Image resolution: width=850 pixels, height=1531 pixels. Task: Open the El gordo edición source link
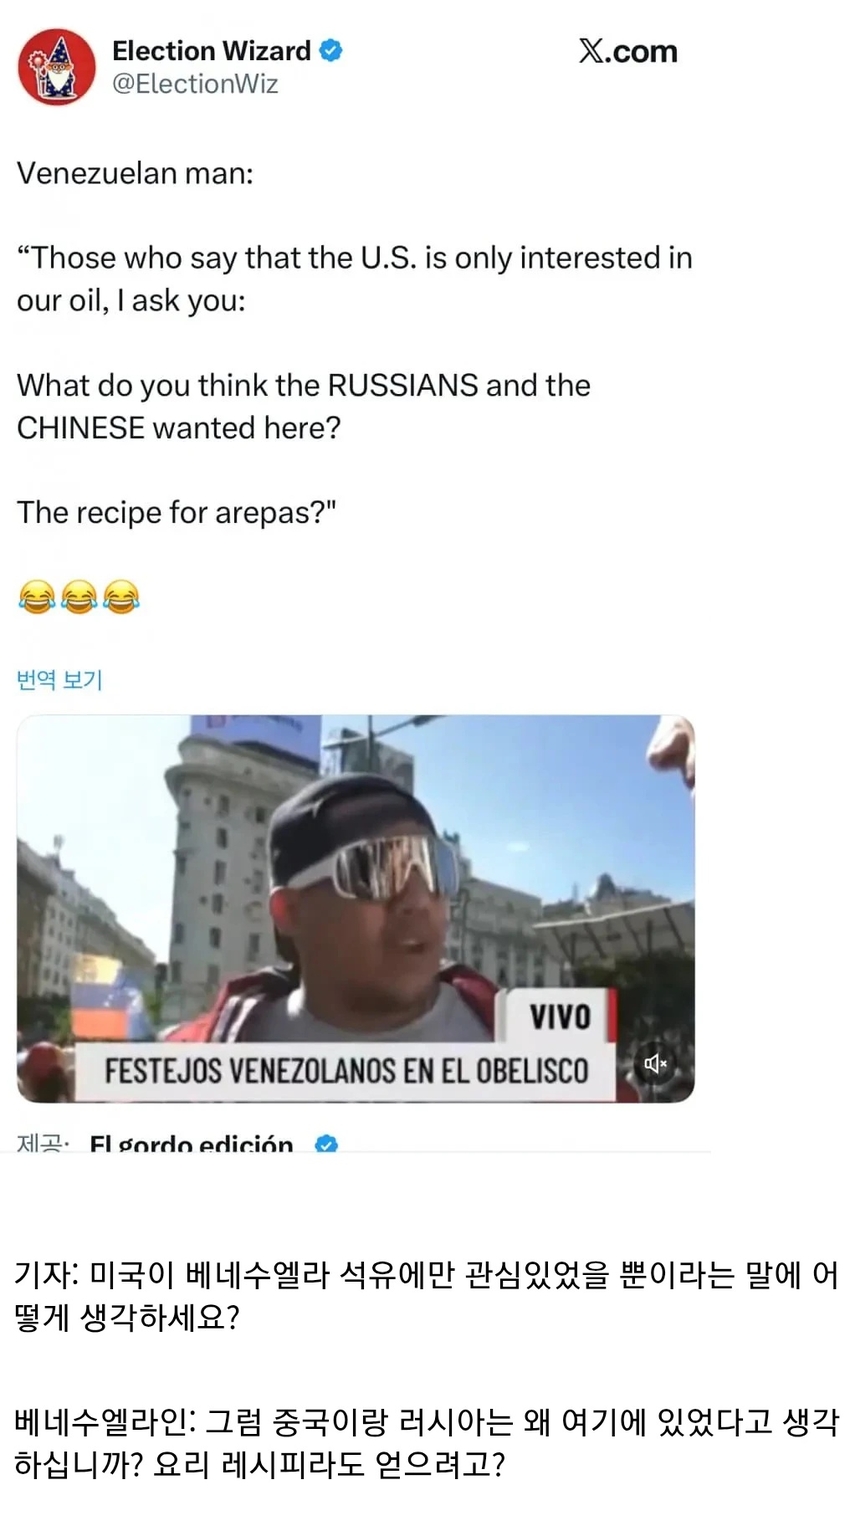[x=192, y=1143]
